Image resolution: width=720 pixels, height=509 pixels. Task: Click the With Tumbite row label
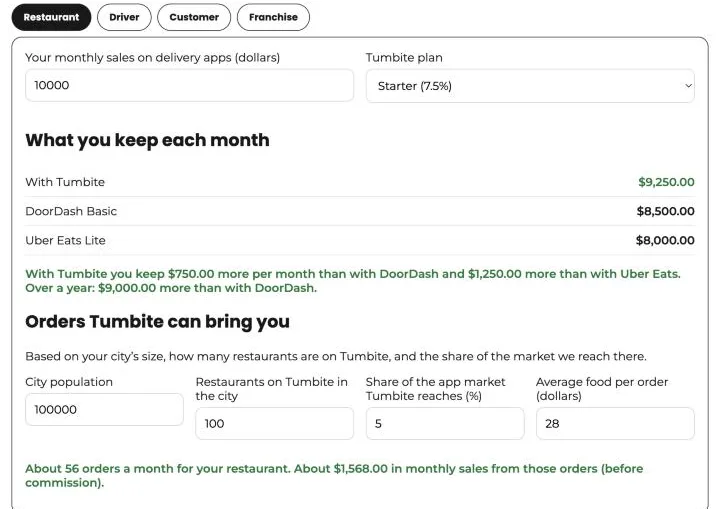(x=65, y=182)
